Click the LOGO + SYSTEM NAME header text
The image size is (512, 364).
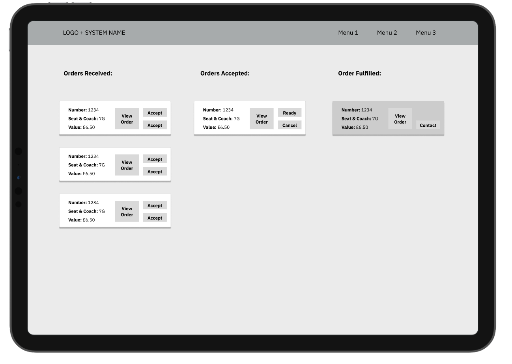(94, 33)
